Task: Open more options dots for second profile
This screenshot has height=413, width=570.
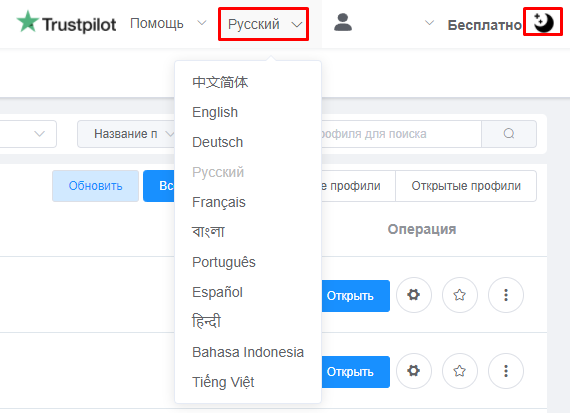Action: coord(506,371)
